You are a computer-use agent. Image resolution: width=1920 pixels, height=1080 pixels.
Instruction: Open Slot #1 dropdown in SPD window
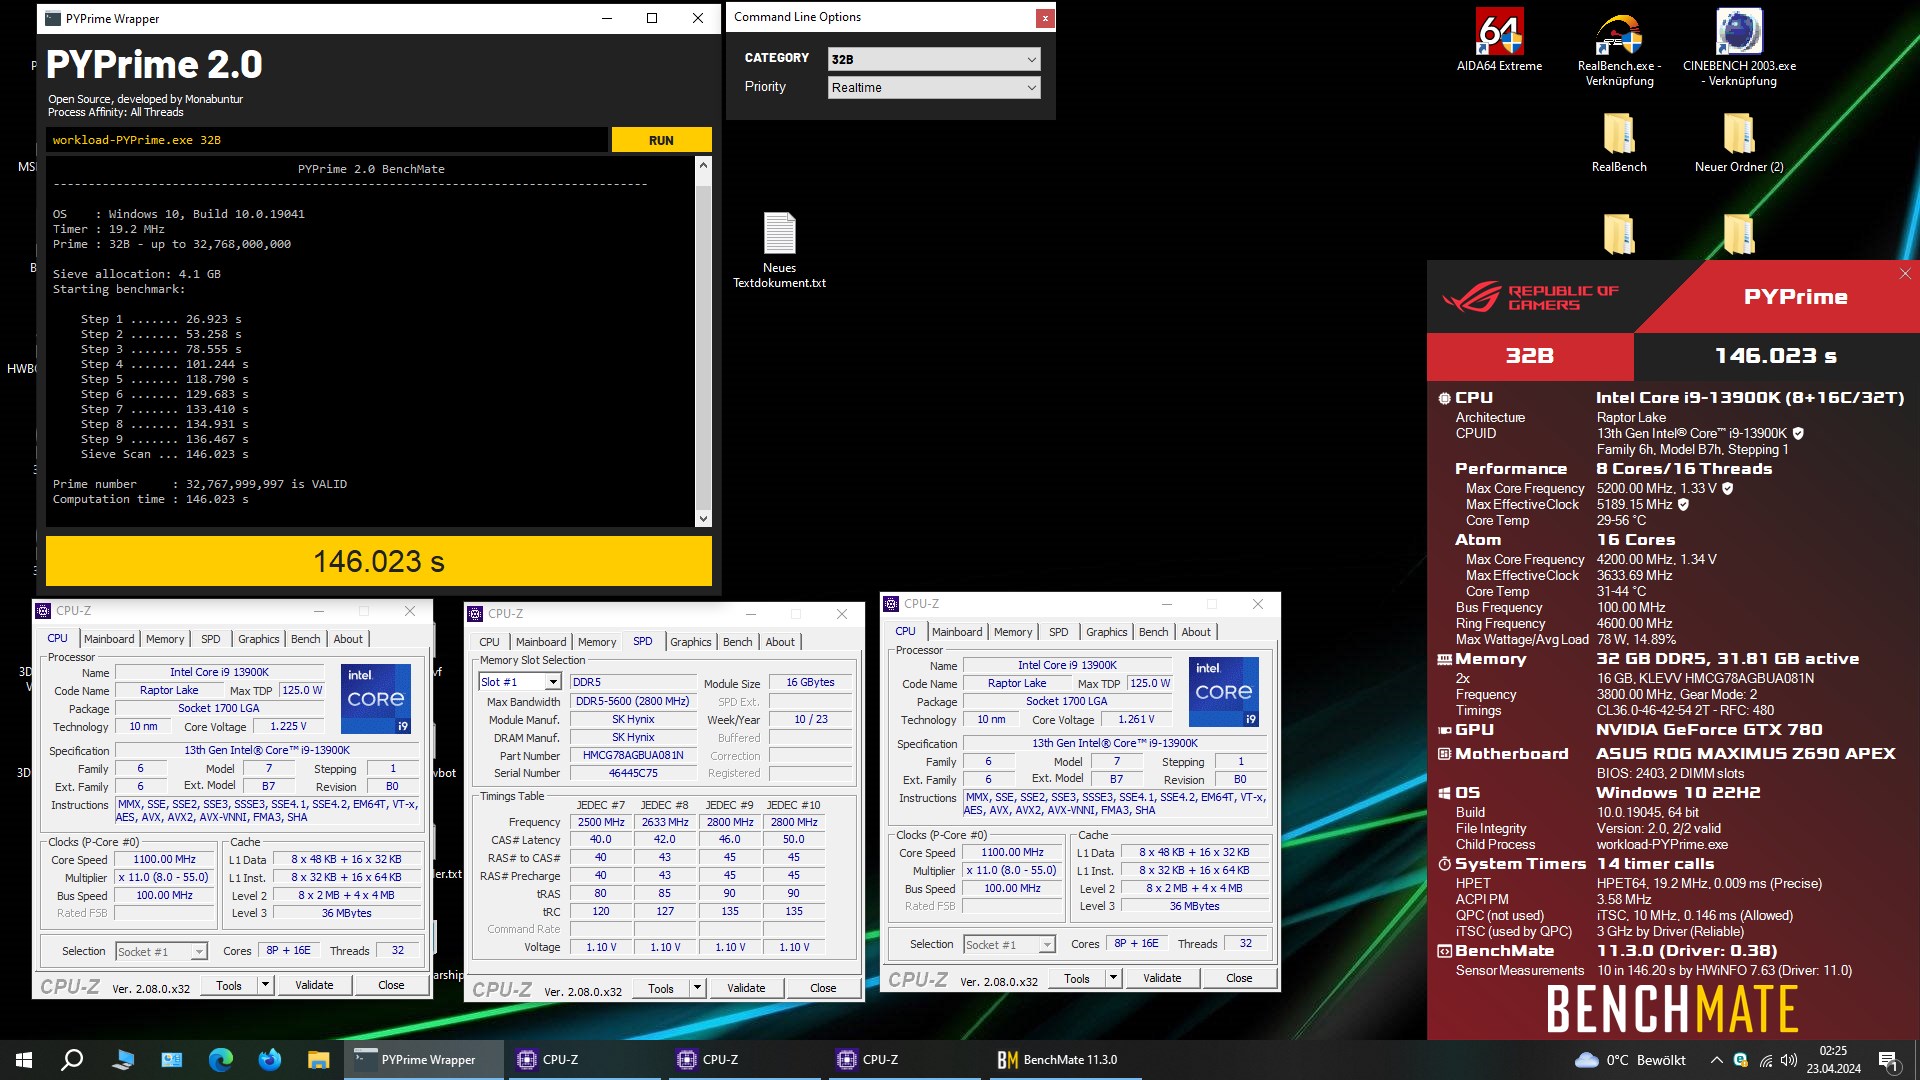pyautogui.click(x=520, y=682)
